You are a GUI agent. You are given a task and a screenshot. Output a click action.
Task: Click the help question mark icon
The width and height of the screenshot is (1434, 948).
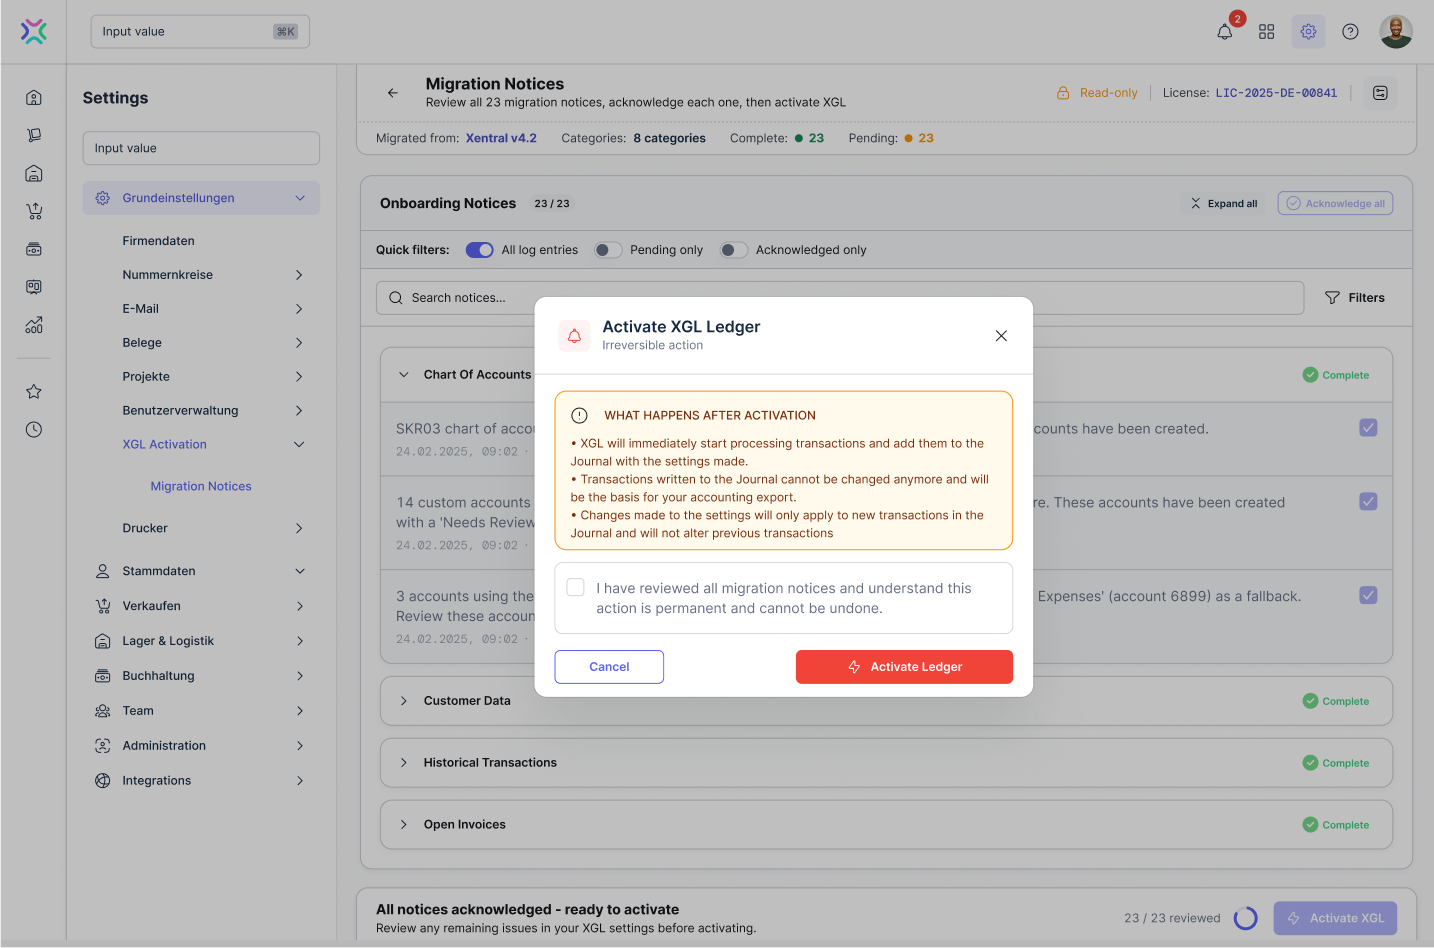point(1350,32)
